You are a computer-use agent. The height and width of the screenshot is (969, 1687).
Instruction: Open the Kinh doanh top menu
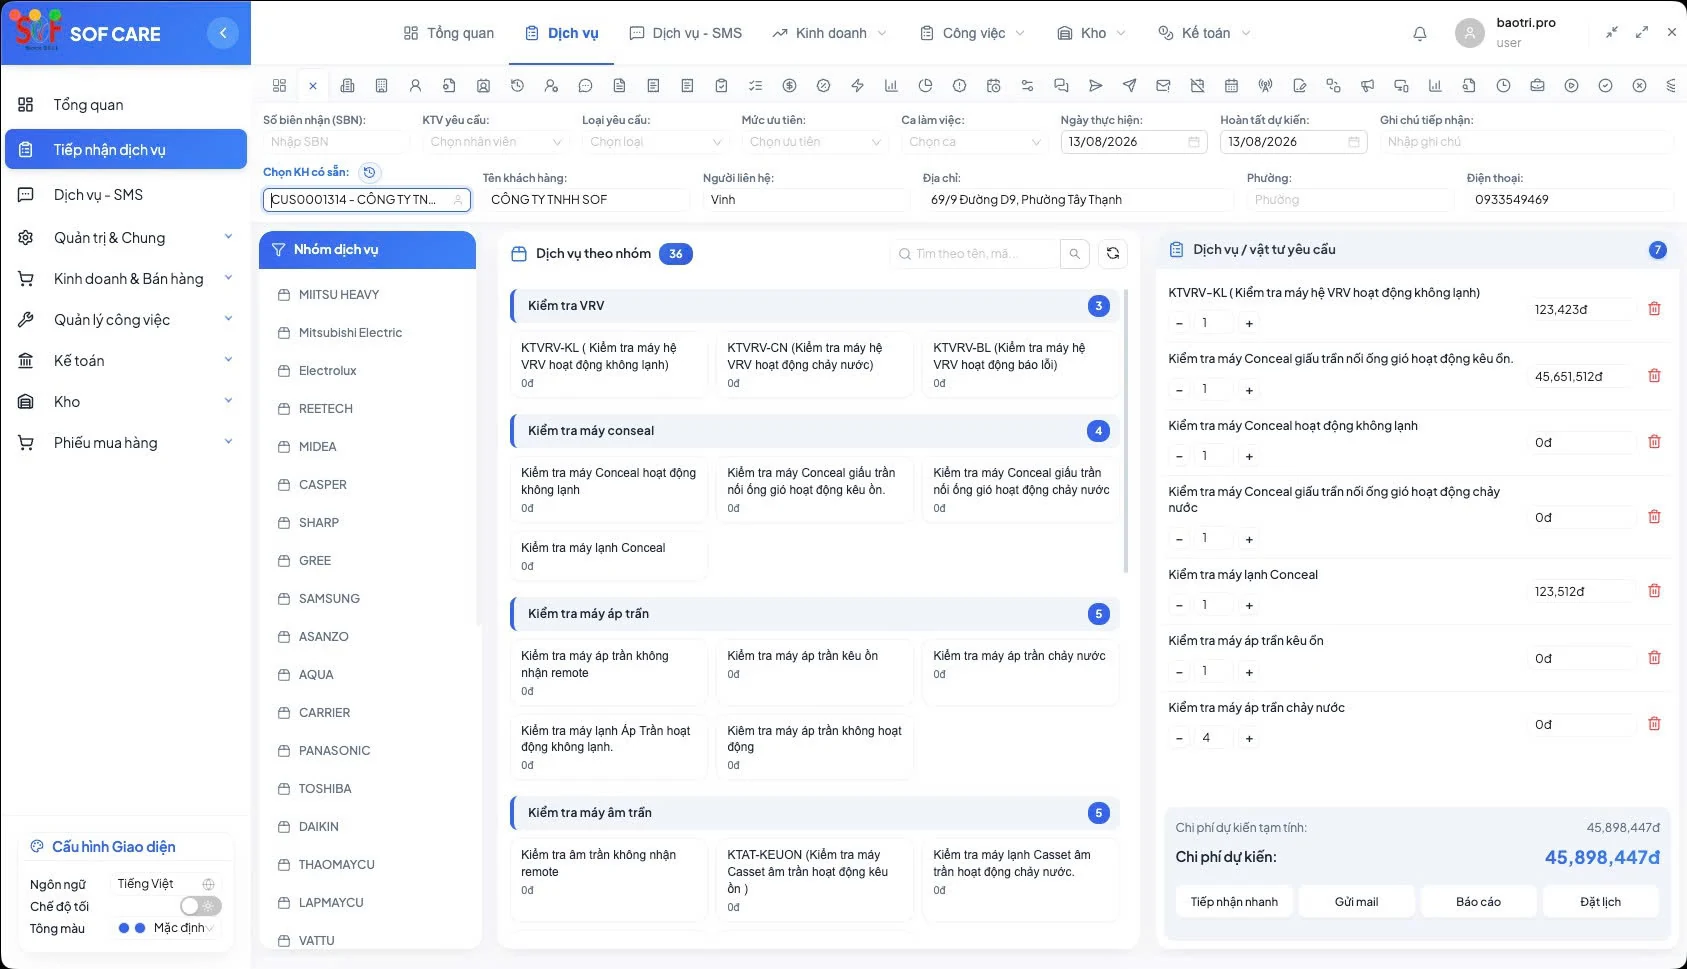pyautogui.click(x=829, y=33)
